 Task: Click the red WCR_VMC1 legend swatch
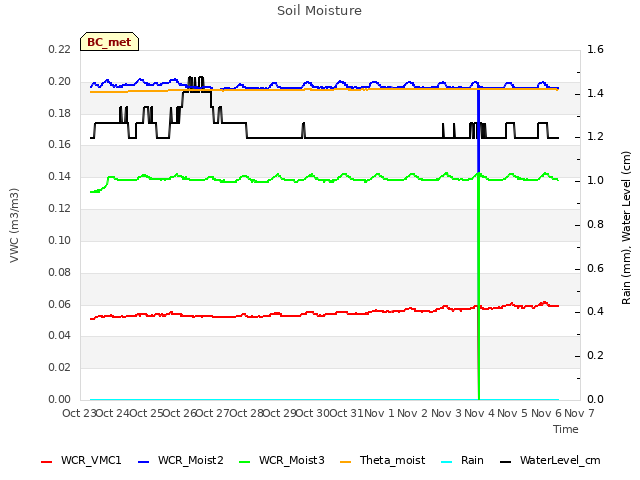[x=47, y=462]
